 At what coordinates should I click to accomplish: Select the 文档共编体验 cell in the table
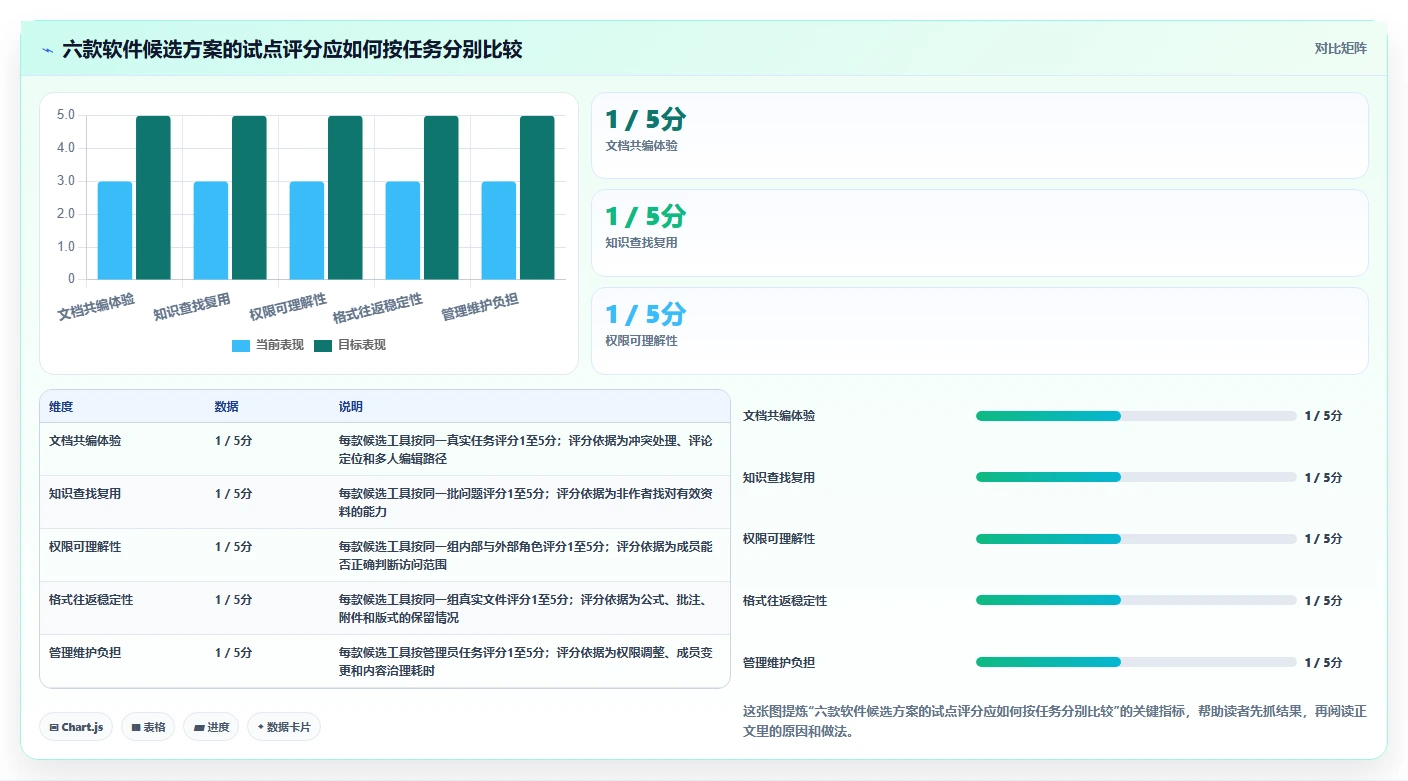pos(85,440)
